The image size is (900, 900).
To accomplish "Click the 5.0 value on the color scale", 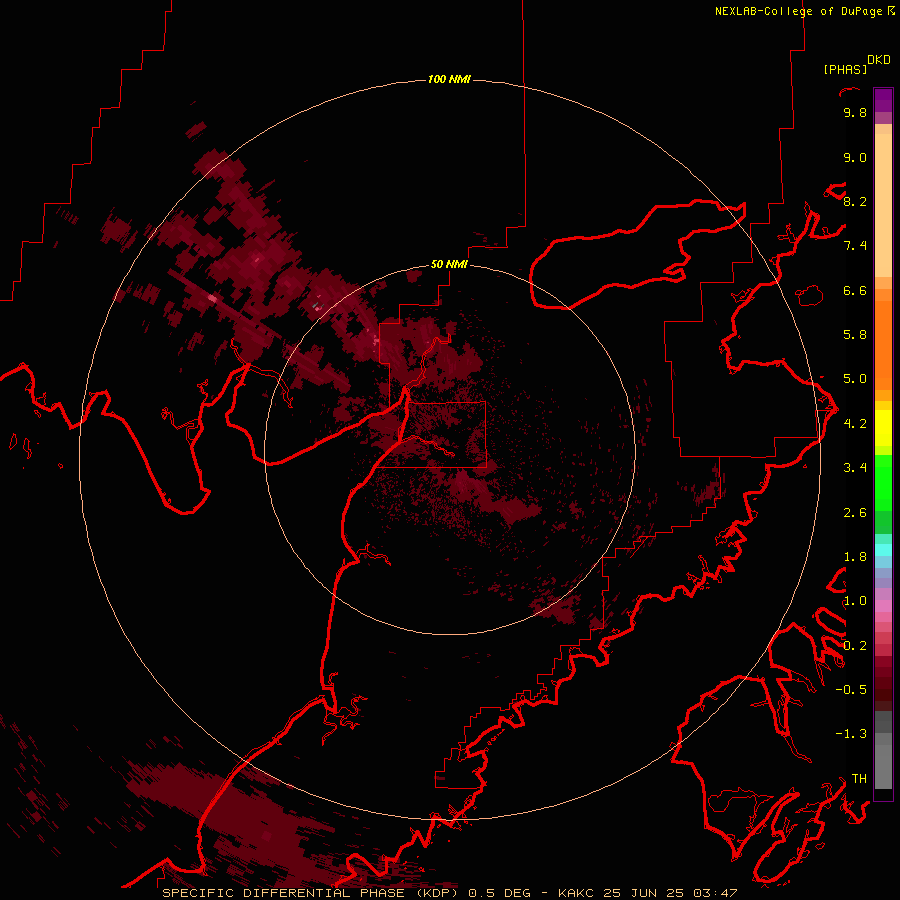I will click(x=855, y=379).
